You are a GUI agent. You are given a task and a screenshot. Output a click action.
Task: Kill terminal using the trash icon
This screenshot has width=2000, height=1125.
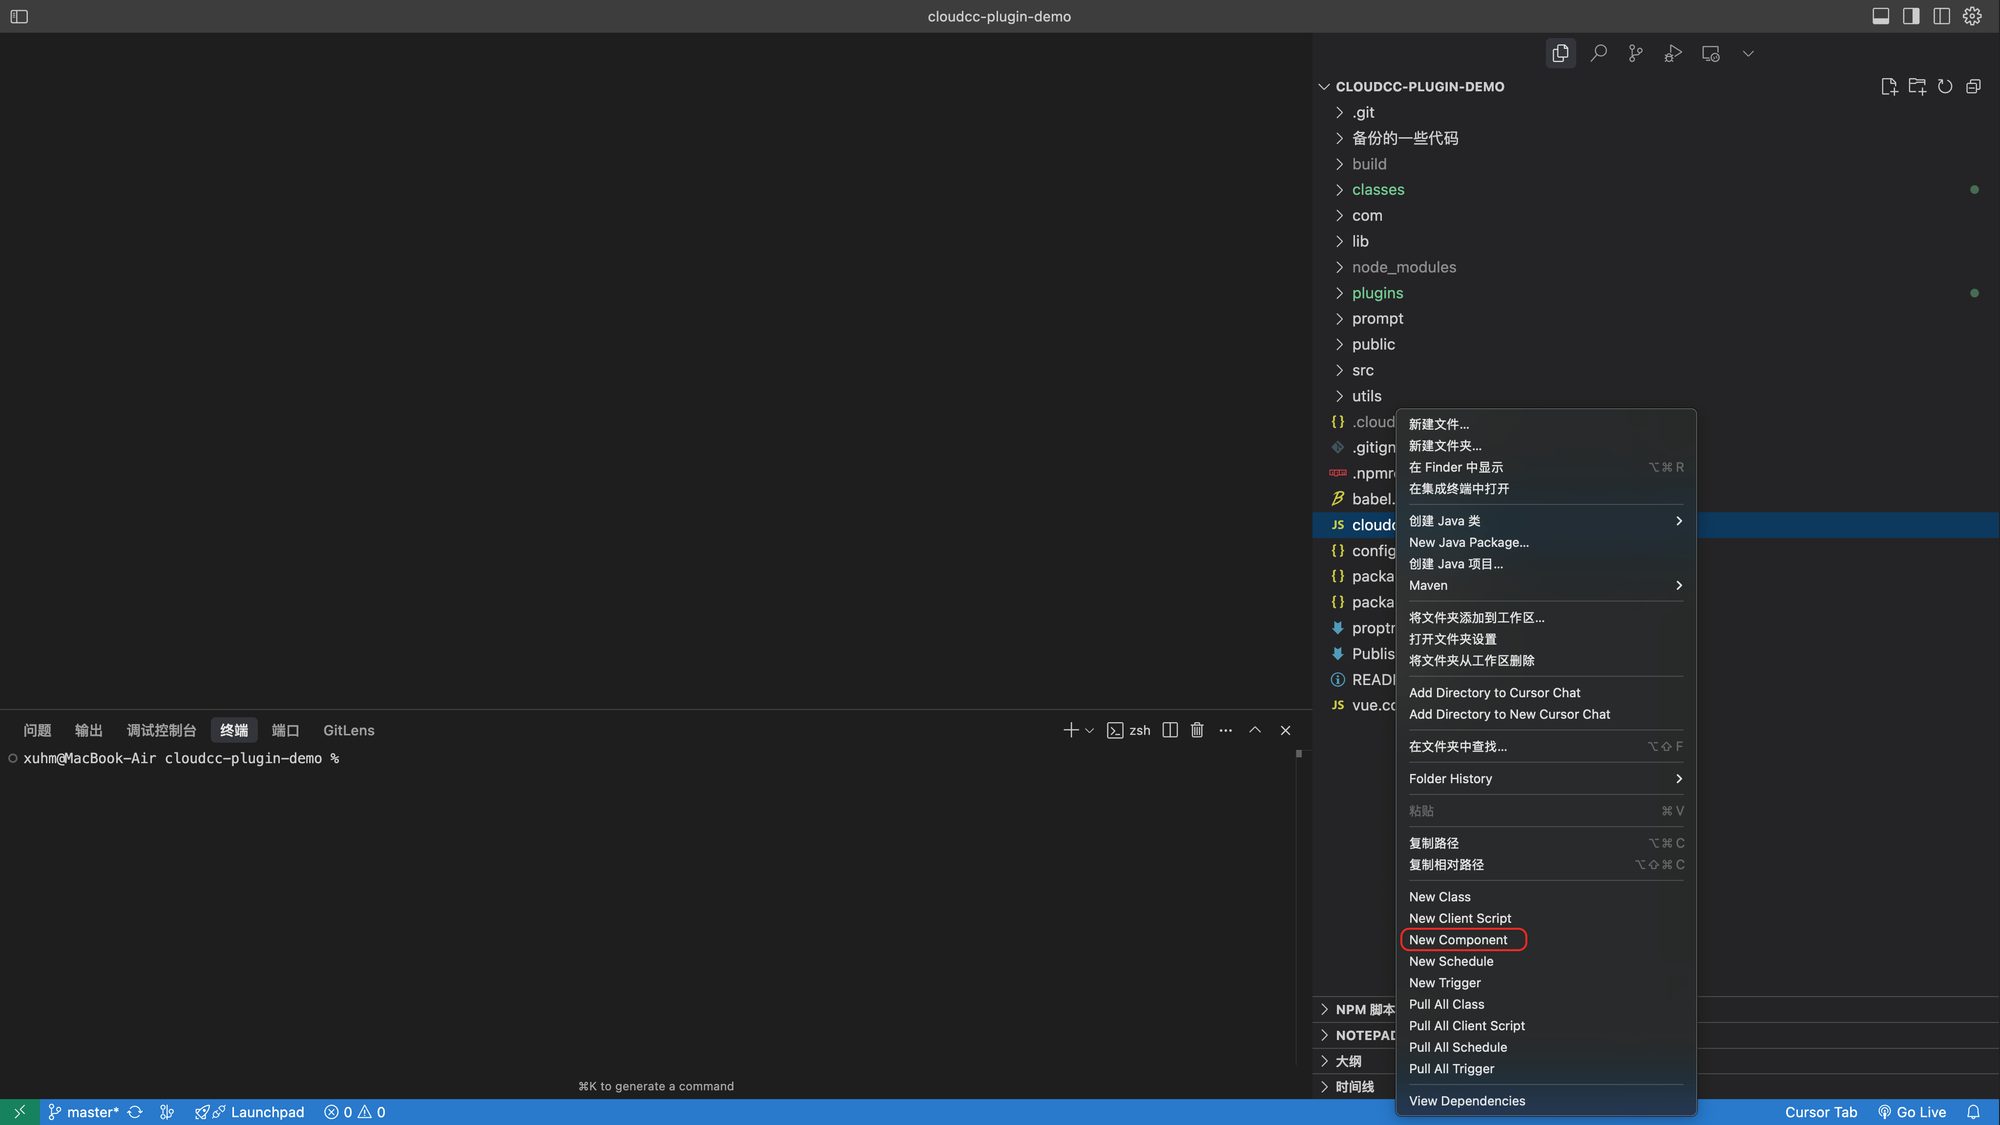1197,730
